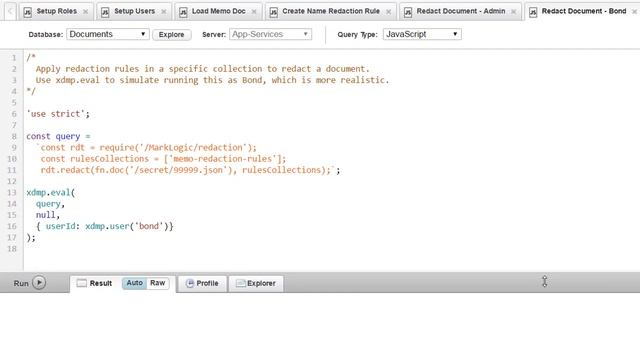Open the Server dropdown showing App-Services
Viewport: 640px width, 360px height.
(270, 34)
